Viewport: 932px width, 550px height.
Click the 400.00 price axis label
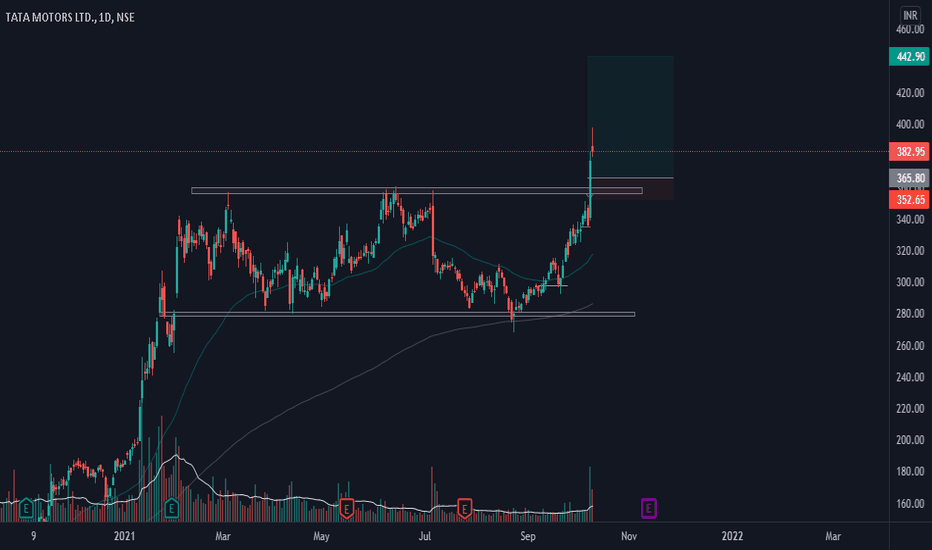[x=910, y=124]
